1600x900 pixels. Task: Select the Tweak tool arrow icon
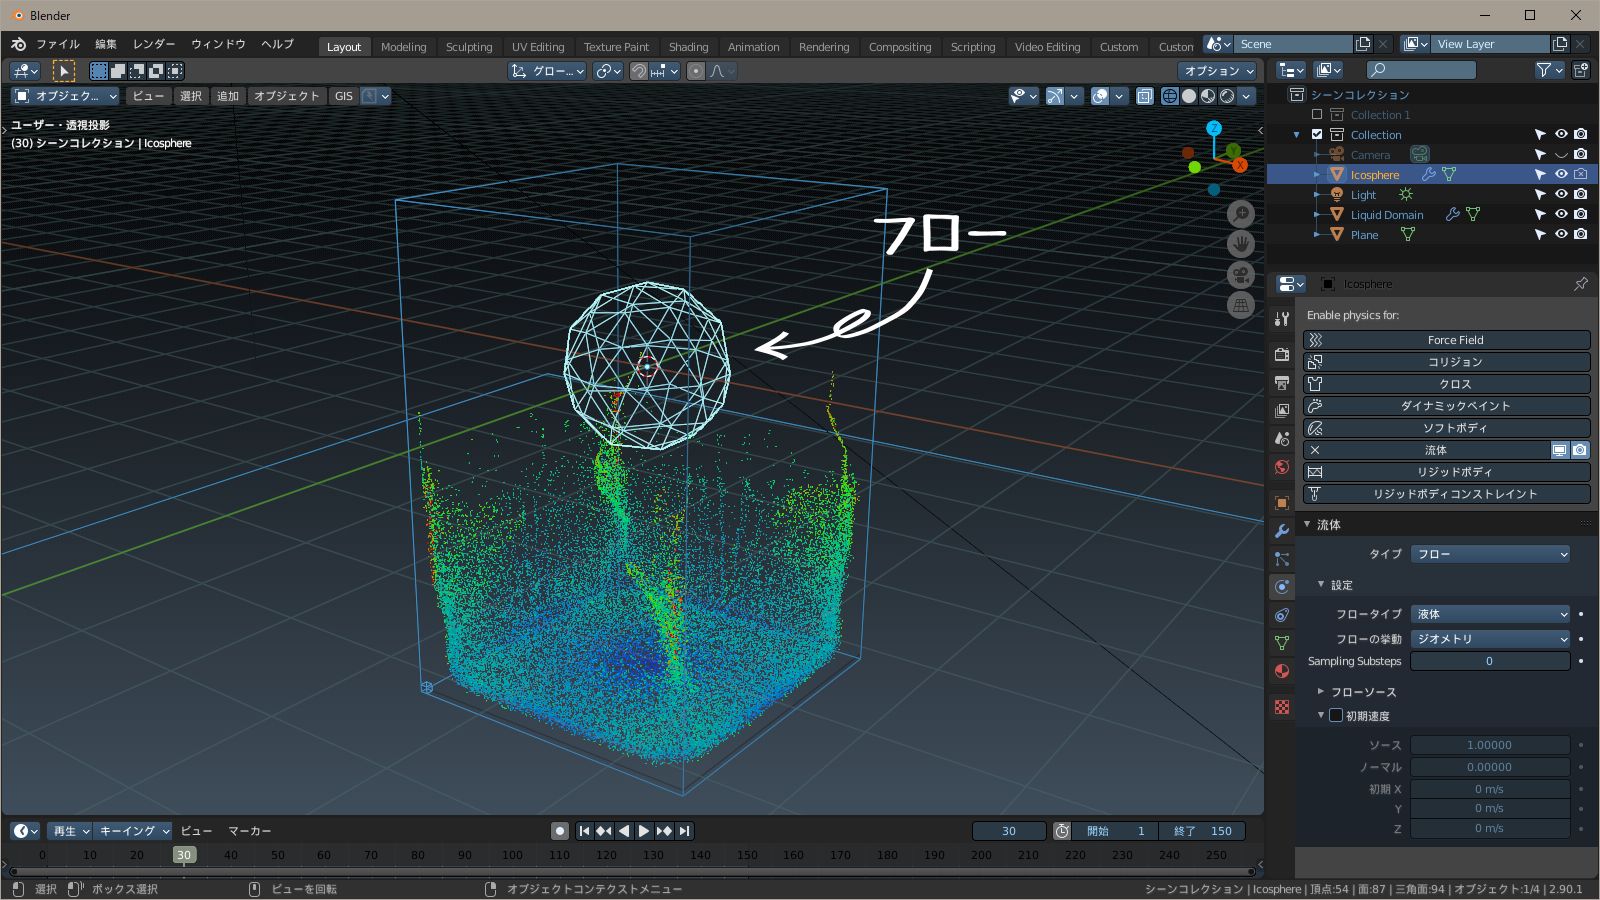click(x=63, y=71)
